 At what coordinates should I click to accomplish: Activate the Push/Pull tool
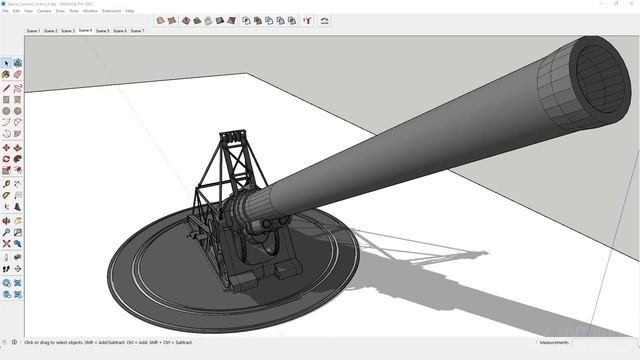[18, 147]
